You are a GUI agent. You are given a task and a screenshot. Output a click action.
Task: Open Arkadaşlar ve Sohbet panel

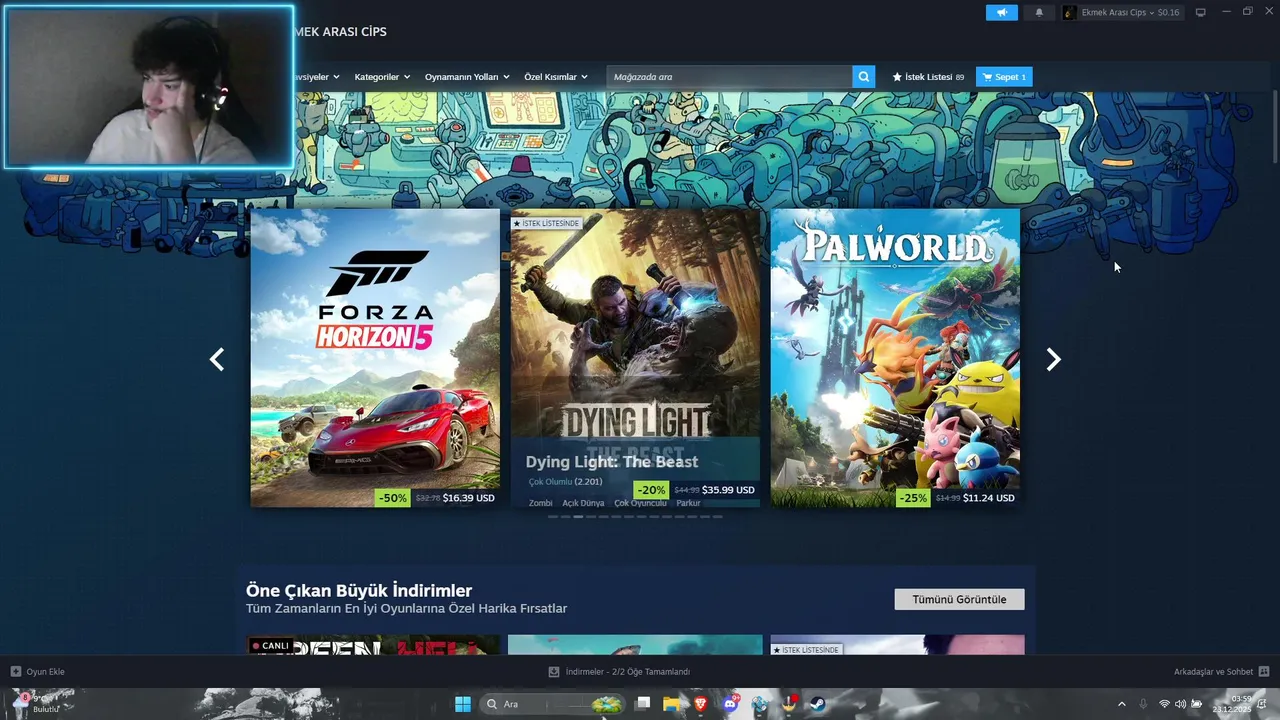(1221, 672)
